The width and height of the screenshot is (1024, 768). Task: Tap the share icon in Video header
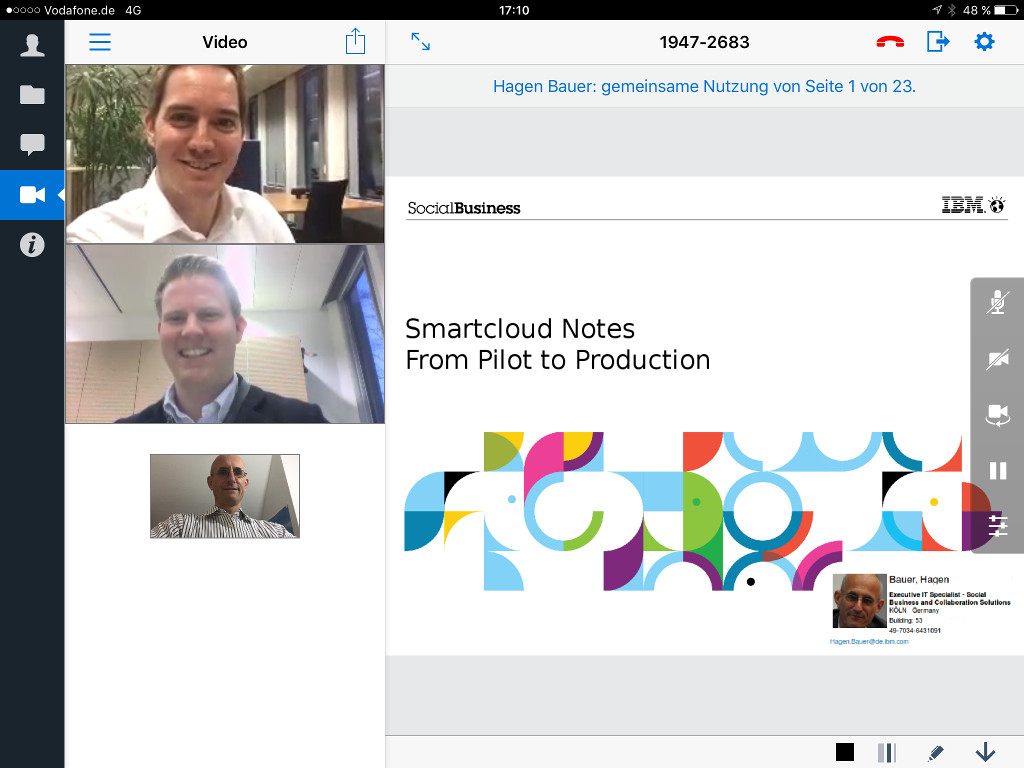[x=355, y=41]
